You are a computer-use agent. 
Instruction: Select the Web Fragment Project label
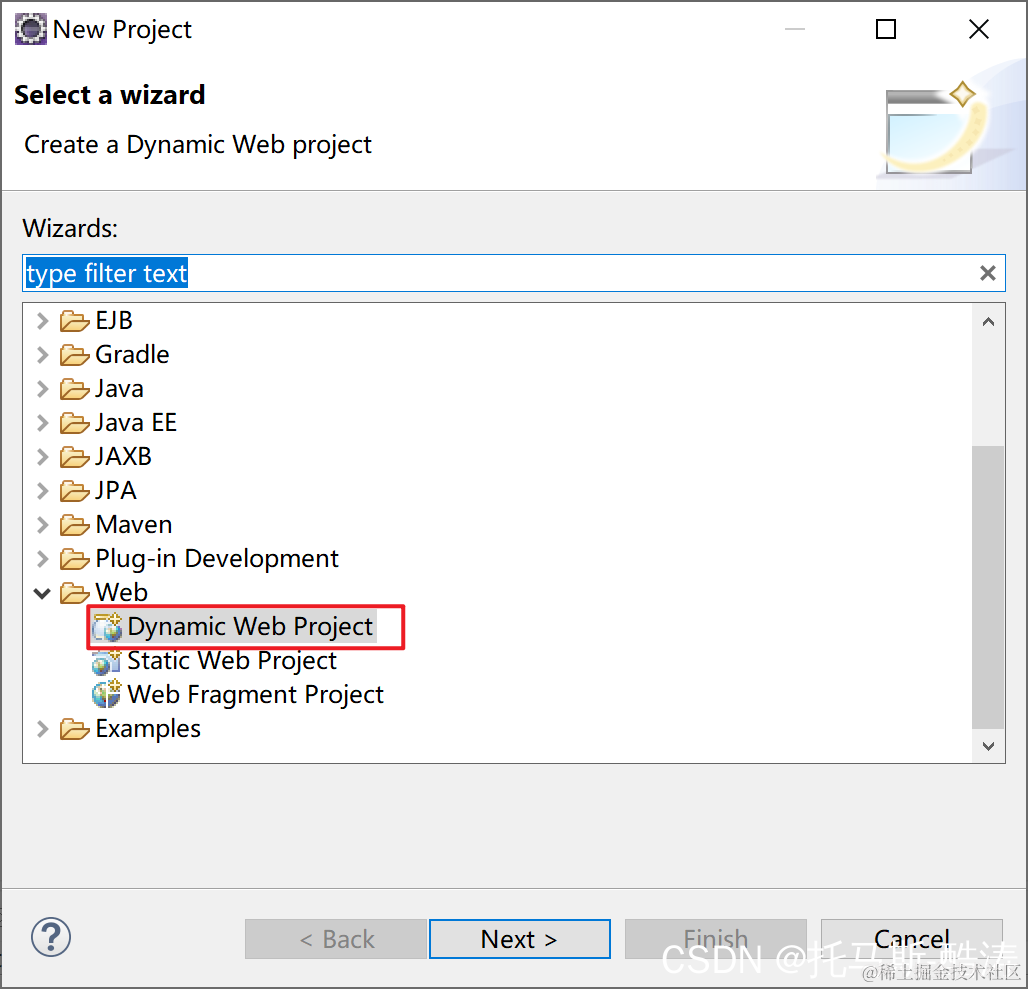[x=255, y=695]
